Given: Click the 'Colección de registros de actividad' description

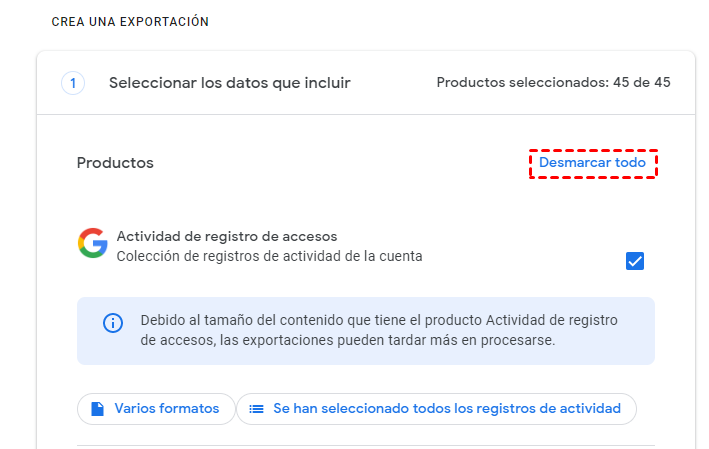Looking at the screenshot, I should (269, 256).
